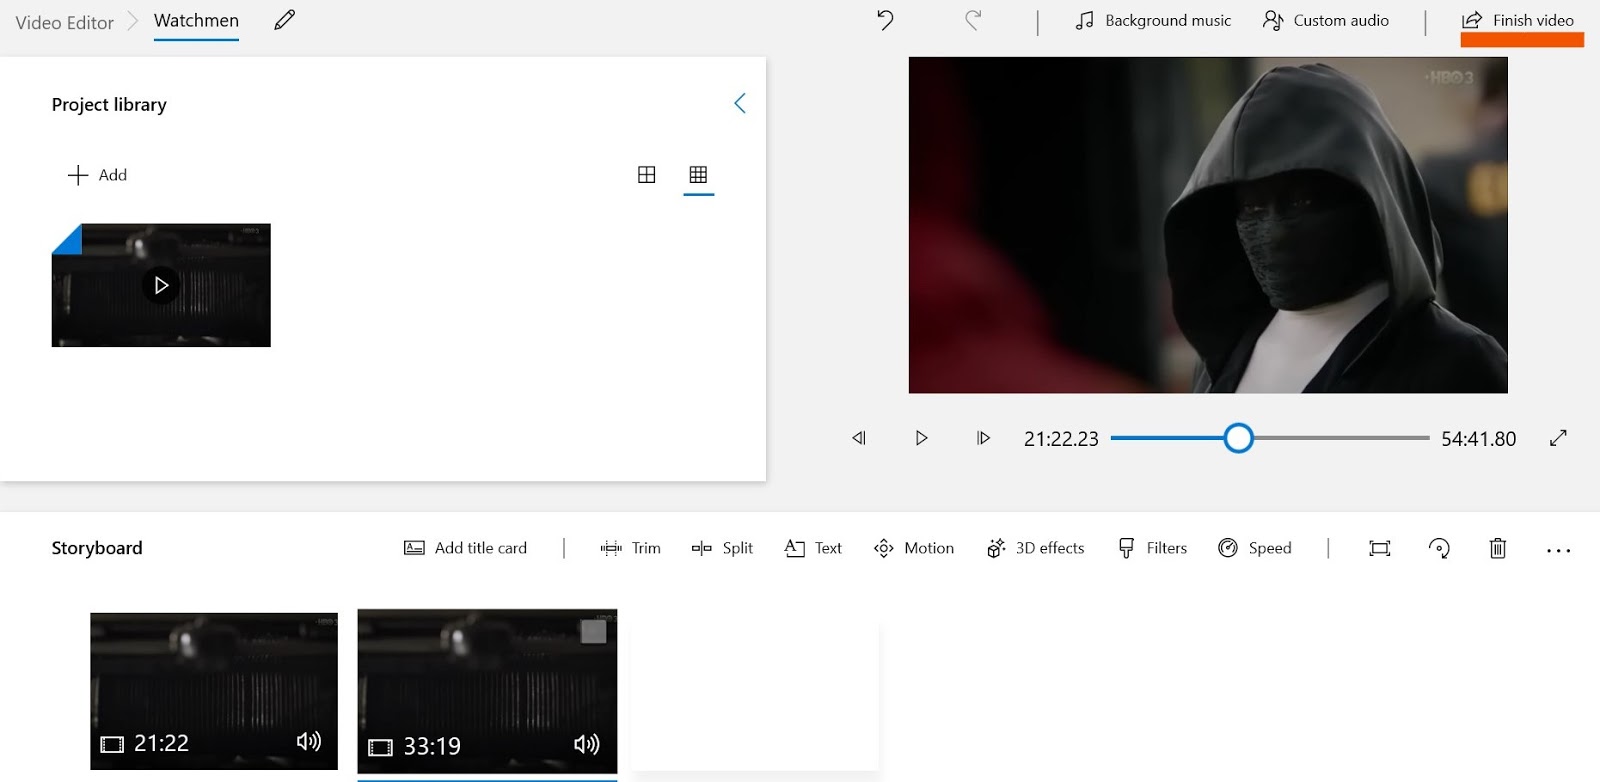Rotate the selected clip
Image resolution: width=1600 pixels, height=782 pixels.
coord(1439,548)
